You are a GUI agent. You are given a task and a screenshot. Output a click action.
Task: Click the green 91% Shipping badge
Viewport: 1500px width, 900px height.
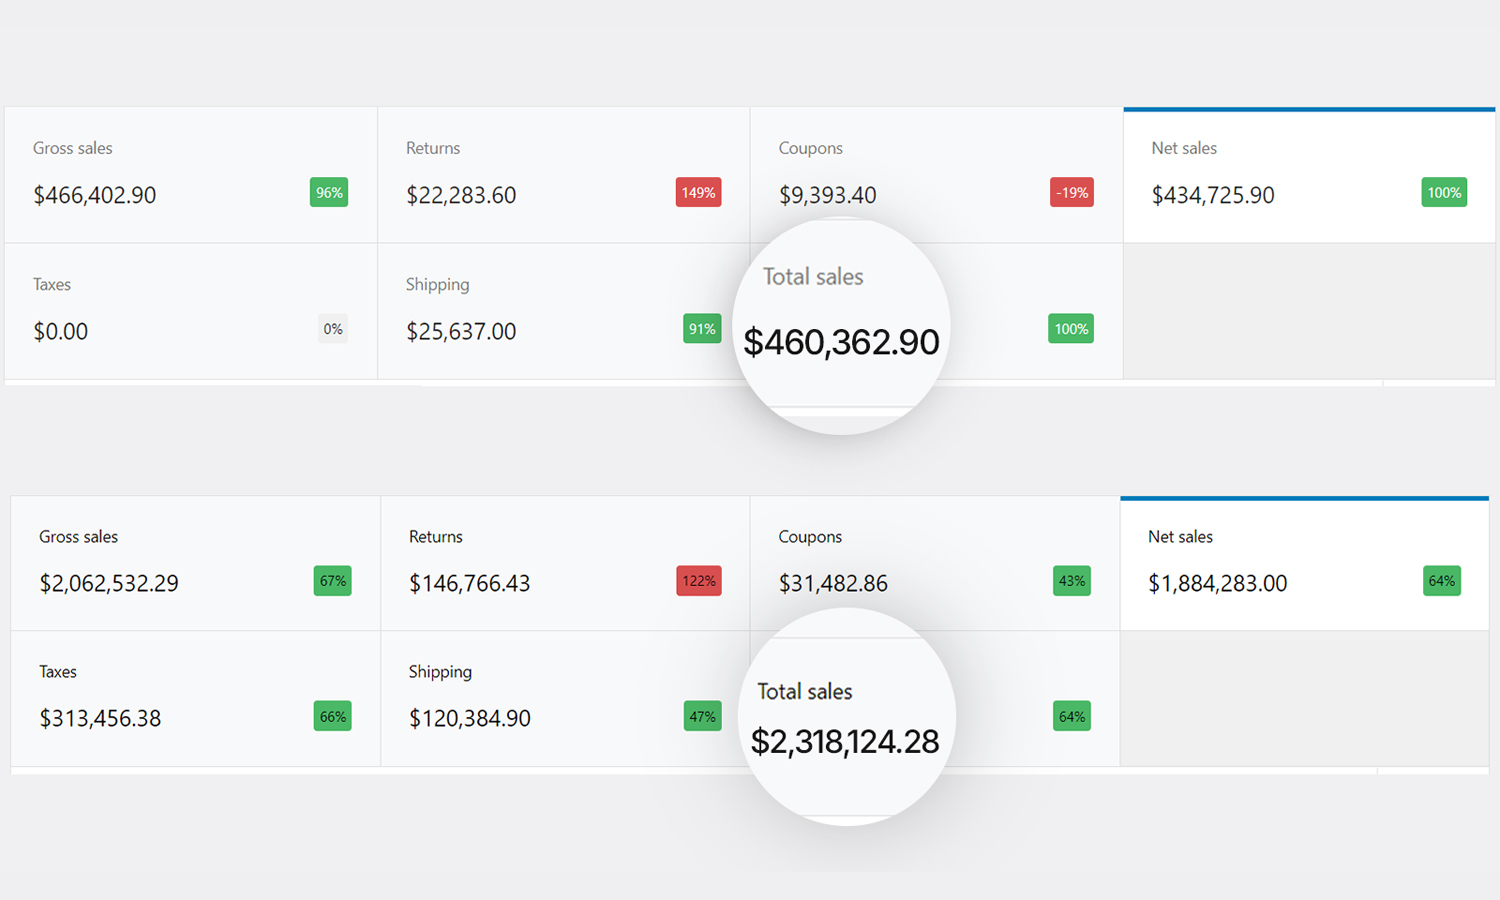(702, 329)
